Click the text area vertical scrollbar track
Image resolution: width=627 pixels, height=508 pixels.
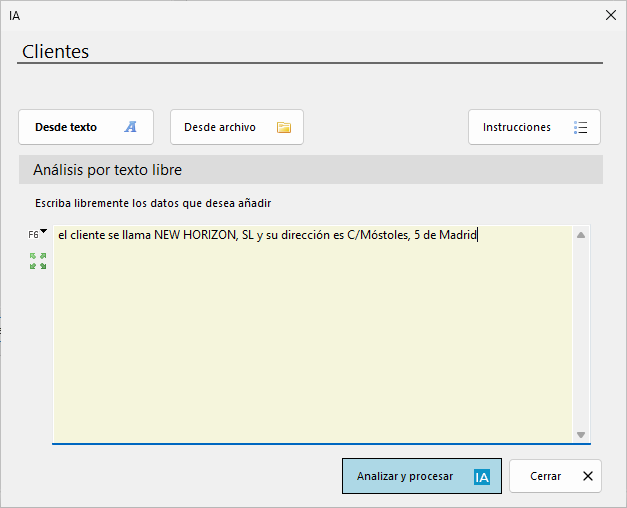(x=581, y=335)
